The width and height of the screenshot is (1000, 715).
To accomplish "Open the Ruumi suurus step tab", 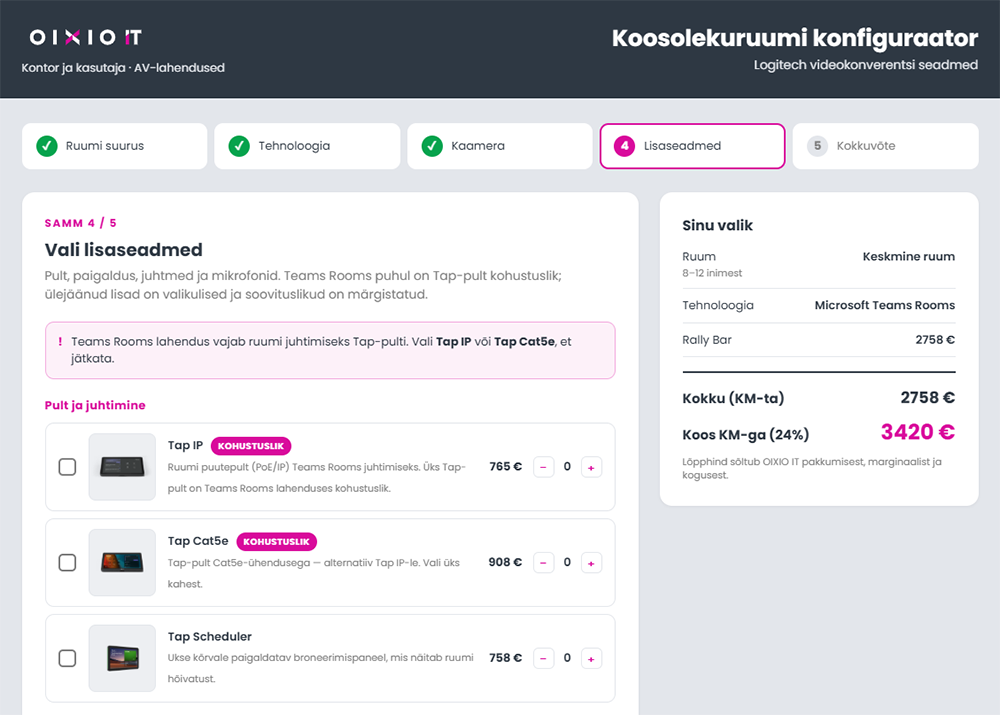I will [115, 146].
